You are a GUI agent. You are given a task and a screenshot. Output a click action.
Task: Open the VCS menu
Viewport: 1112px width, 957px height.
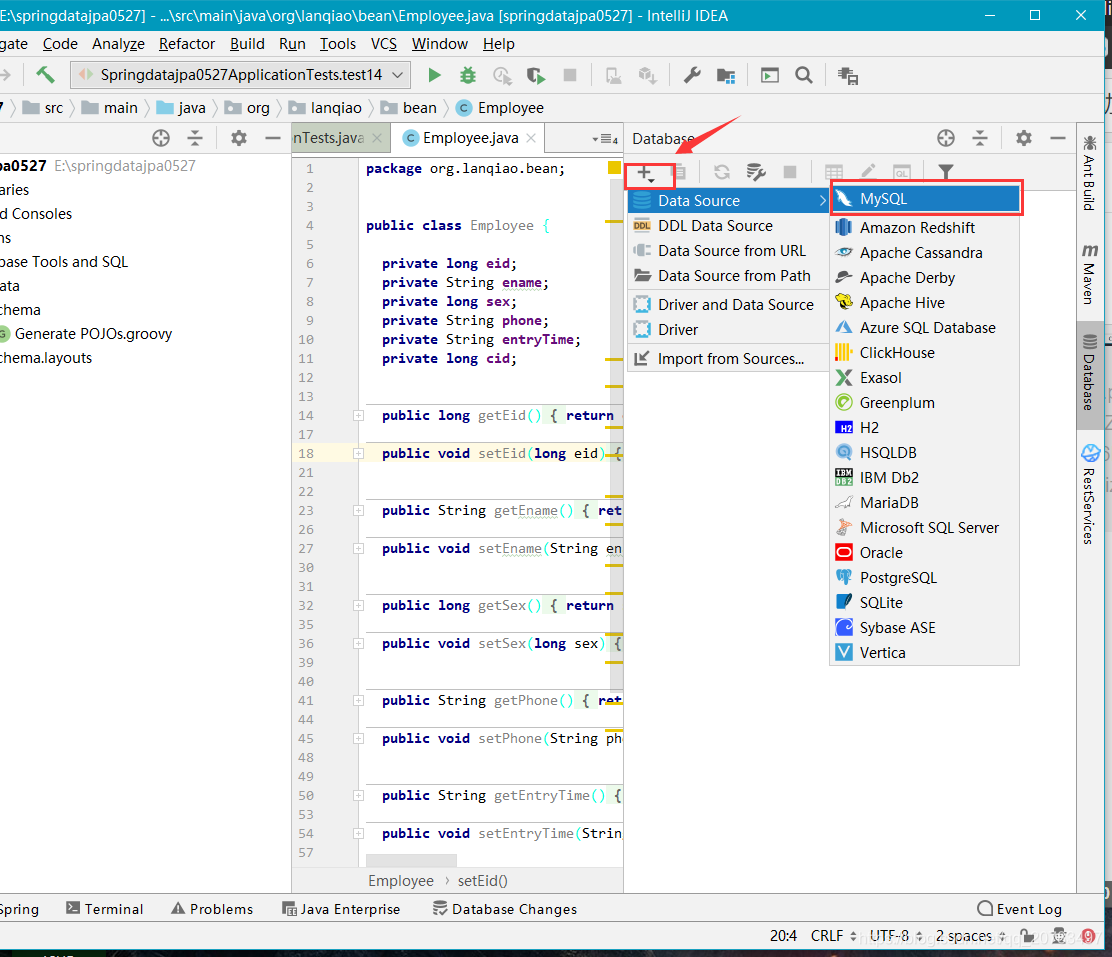(x=384, y=44)
